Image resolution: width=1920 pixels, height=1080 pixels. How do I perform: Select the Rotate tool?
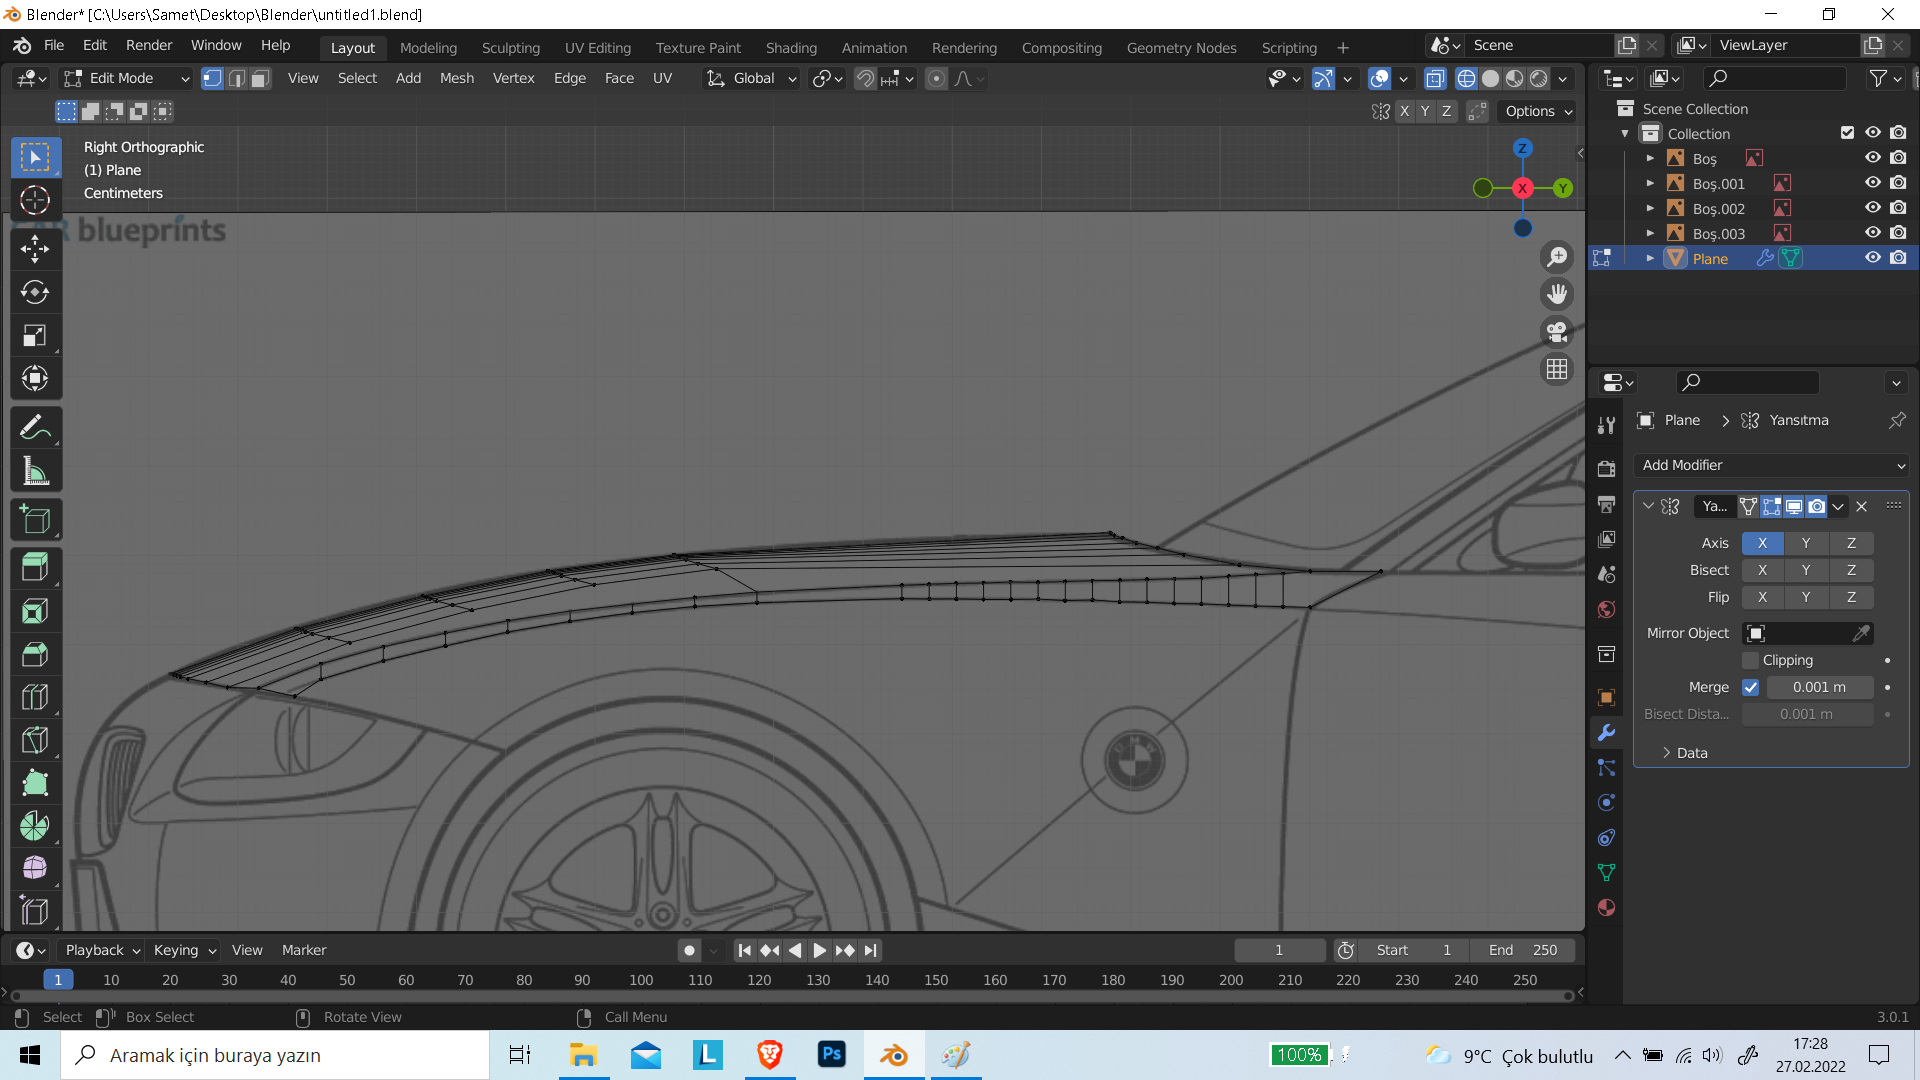pos(35,292)
